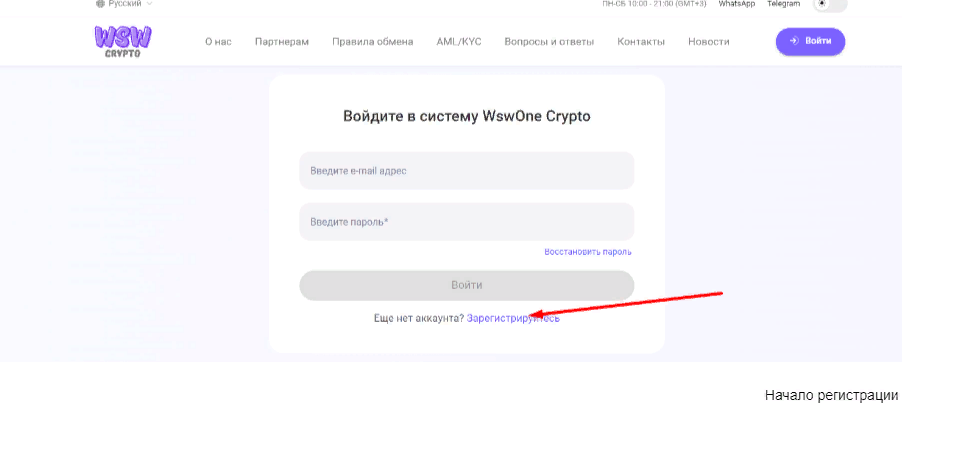Click the «Зарегистрируйтесь» registration link
This screenshot has height=453, width=970.
pyautogui.click(x=513, y=318)
